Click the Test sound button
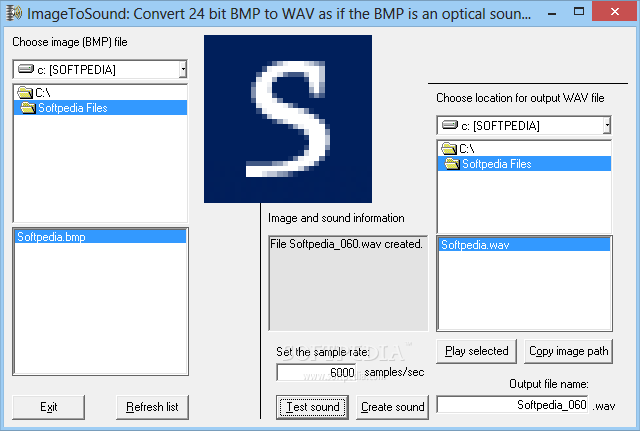Image resolution: width=640 pixels, height=431 pixels. click(312, 407)
